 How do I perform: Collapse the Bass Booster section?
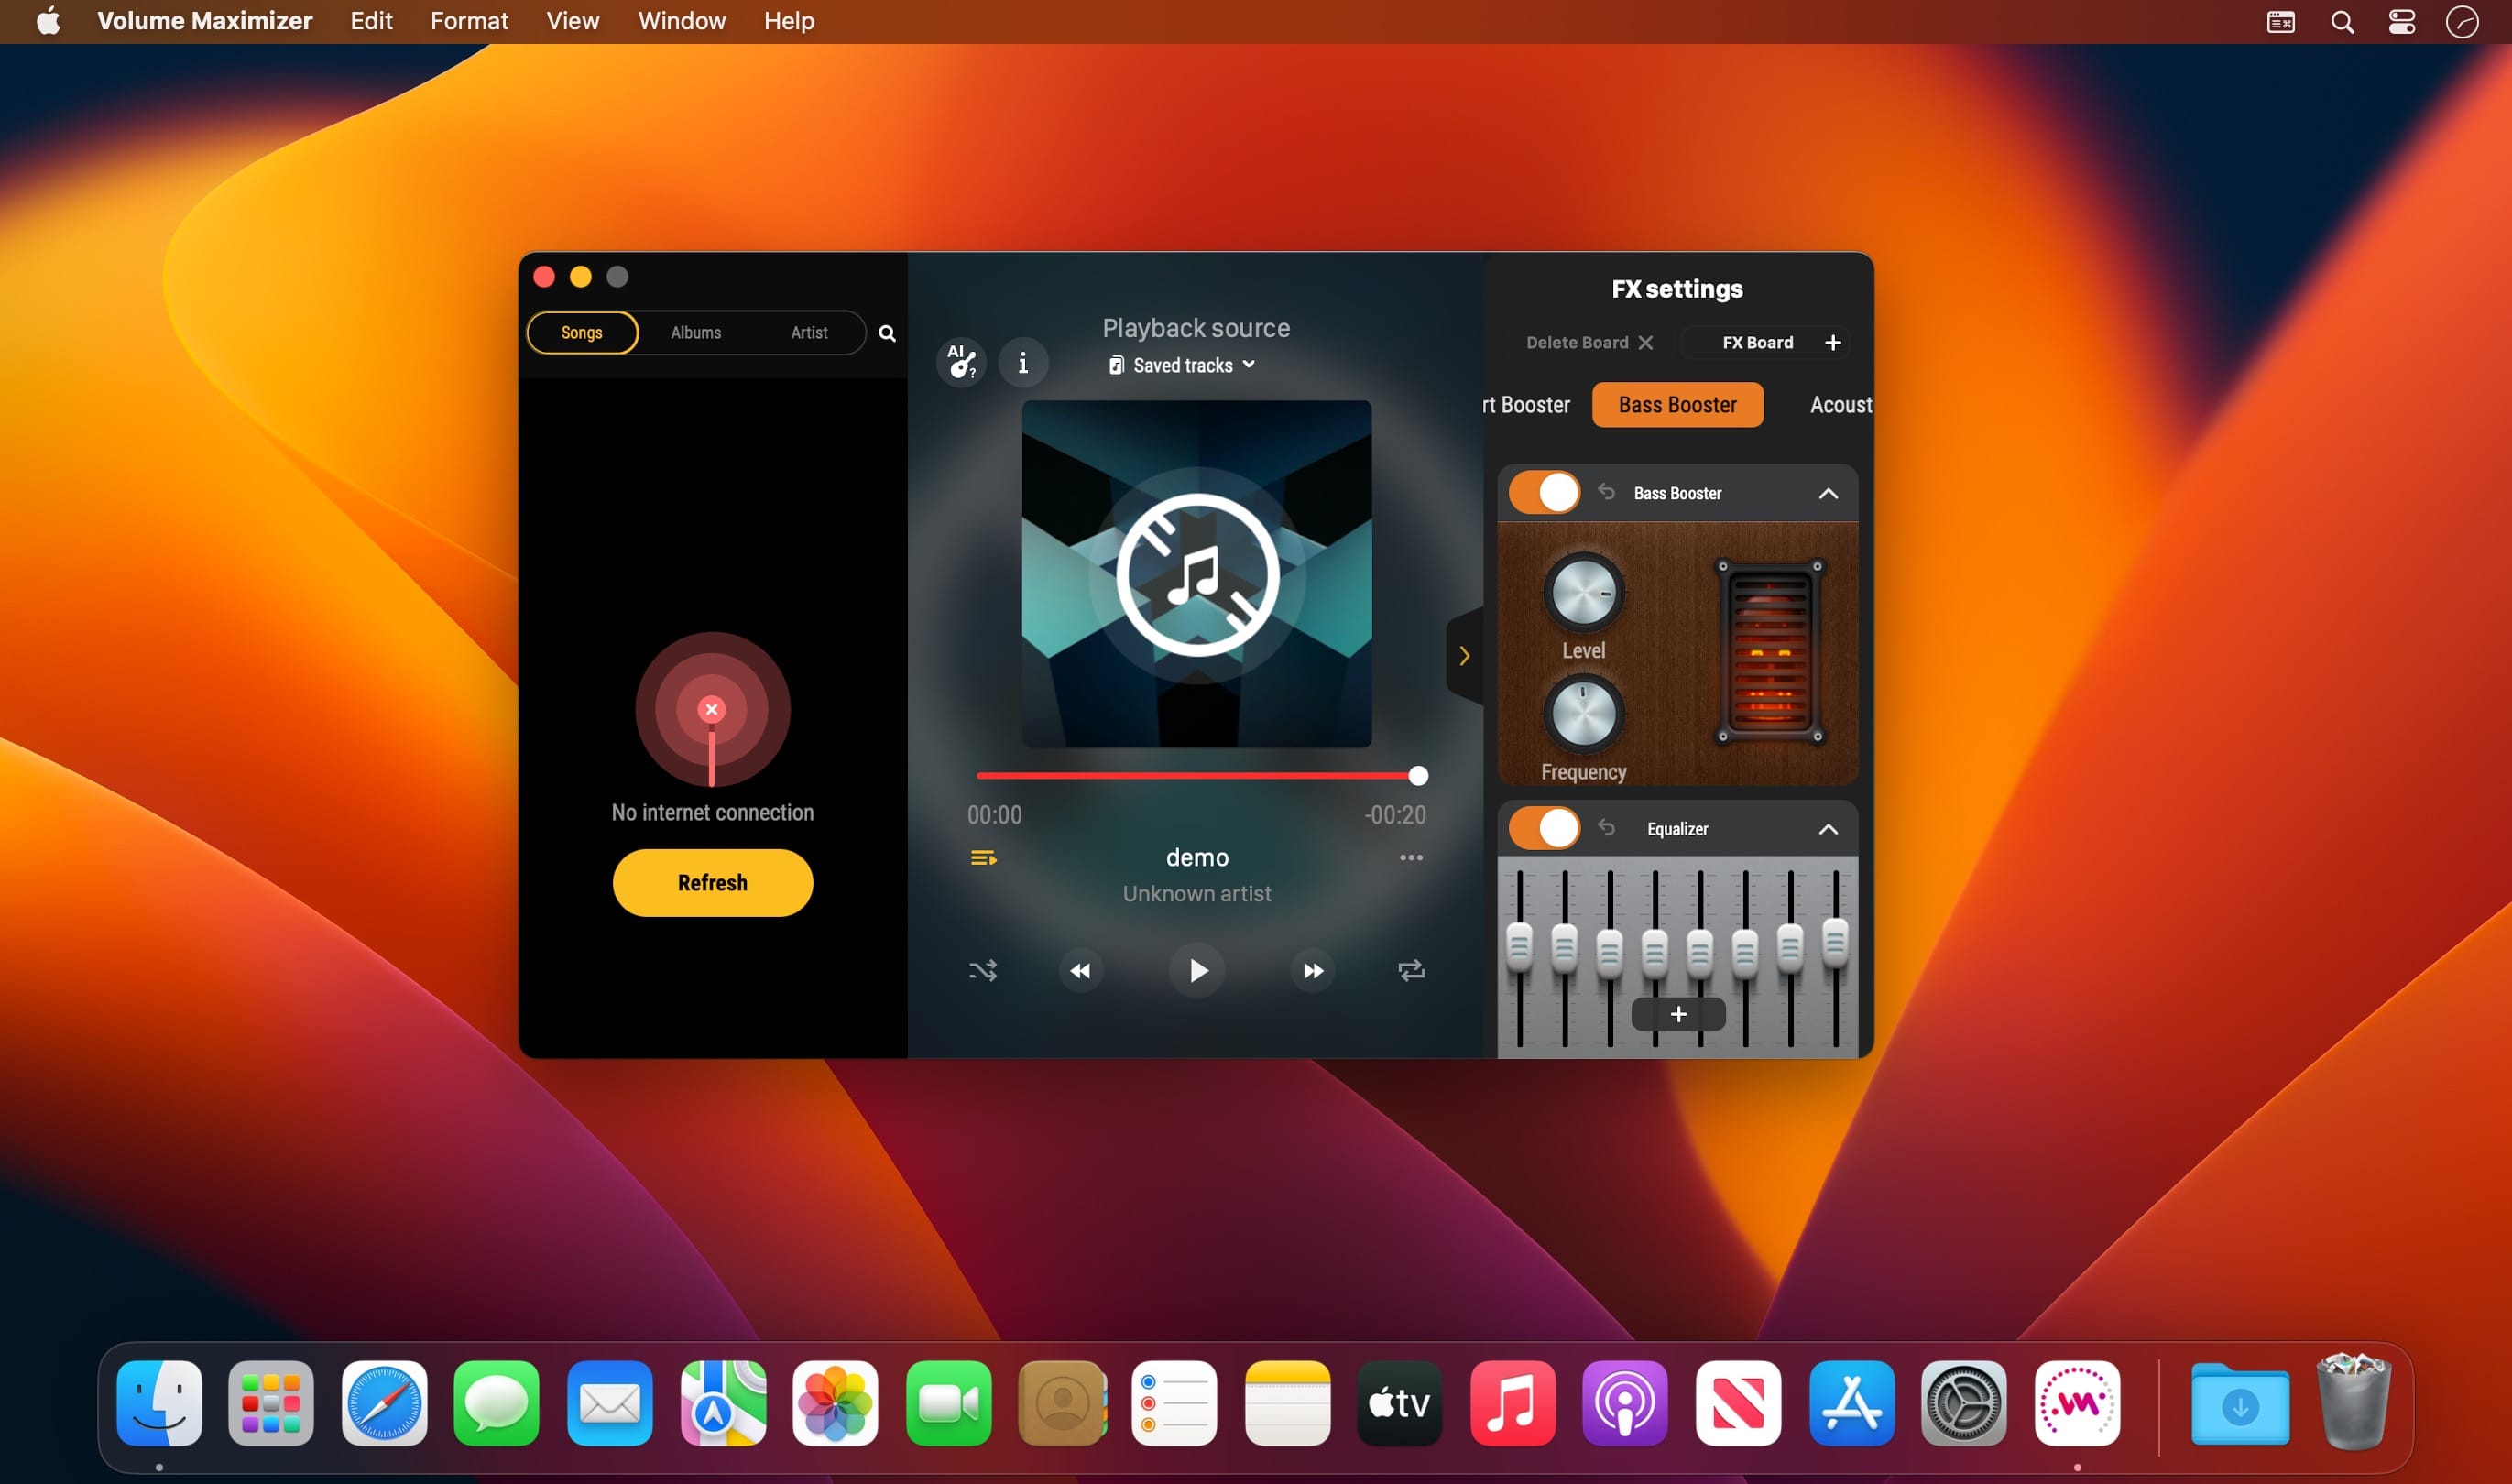coord(1827,493)
